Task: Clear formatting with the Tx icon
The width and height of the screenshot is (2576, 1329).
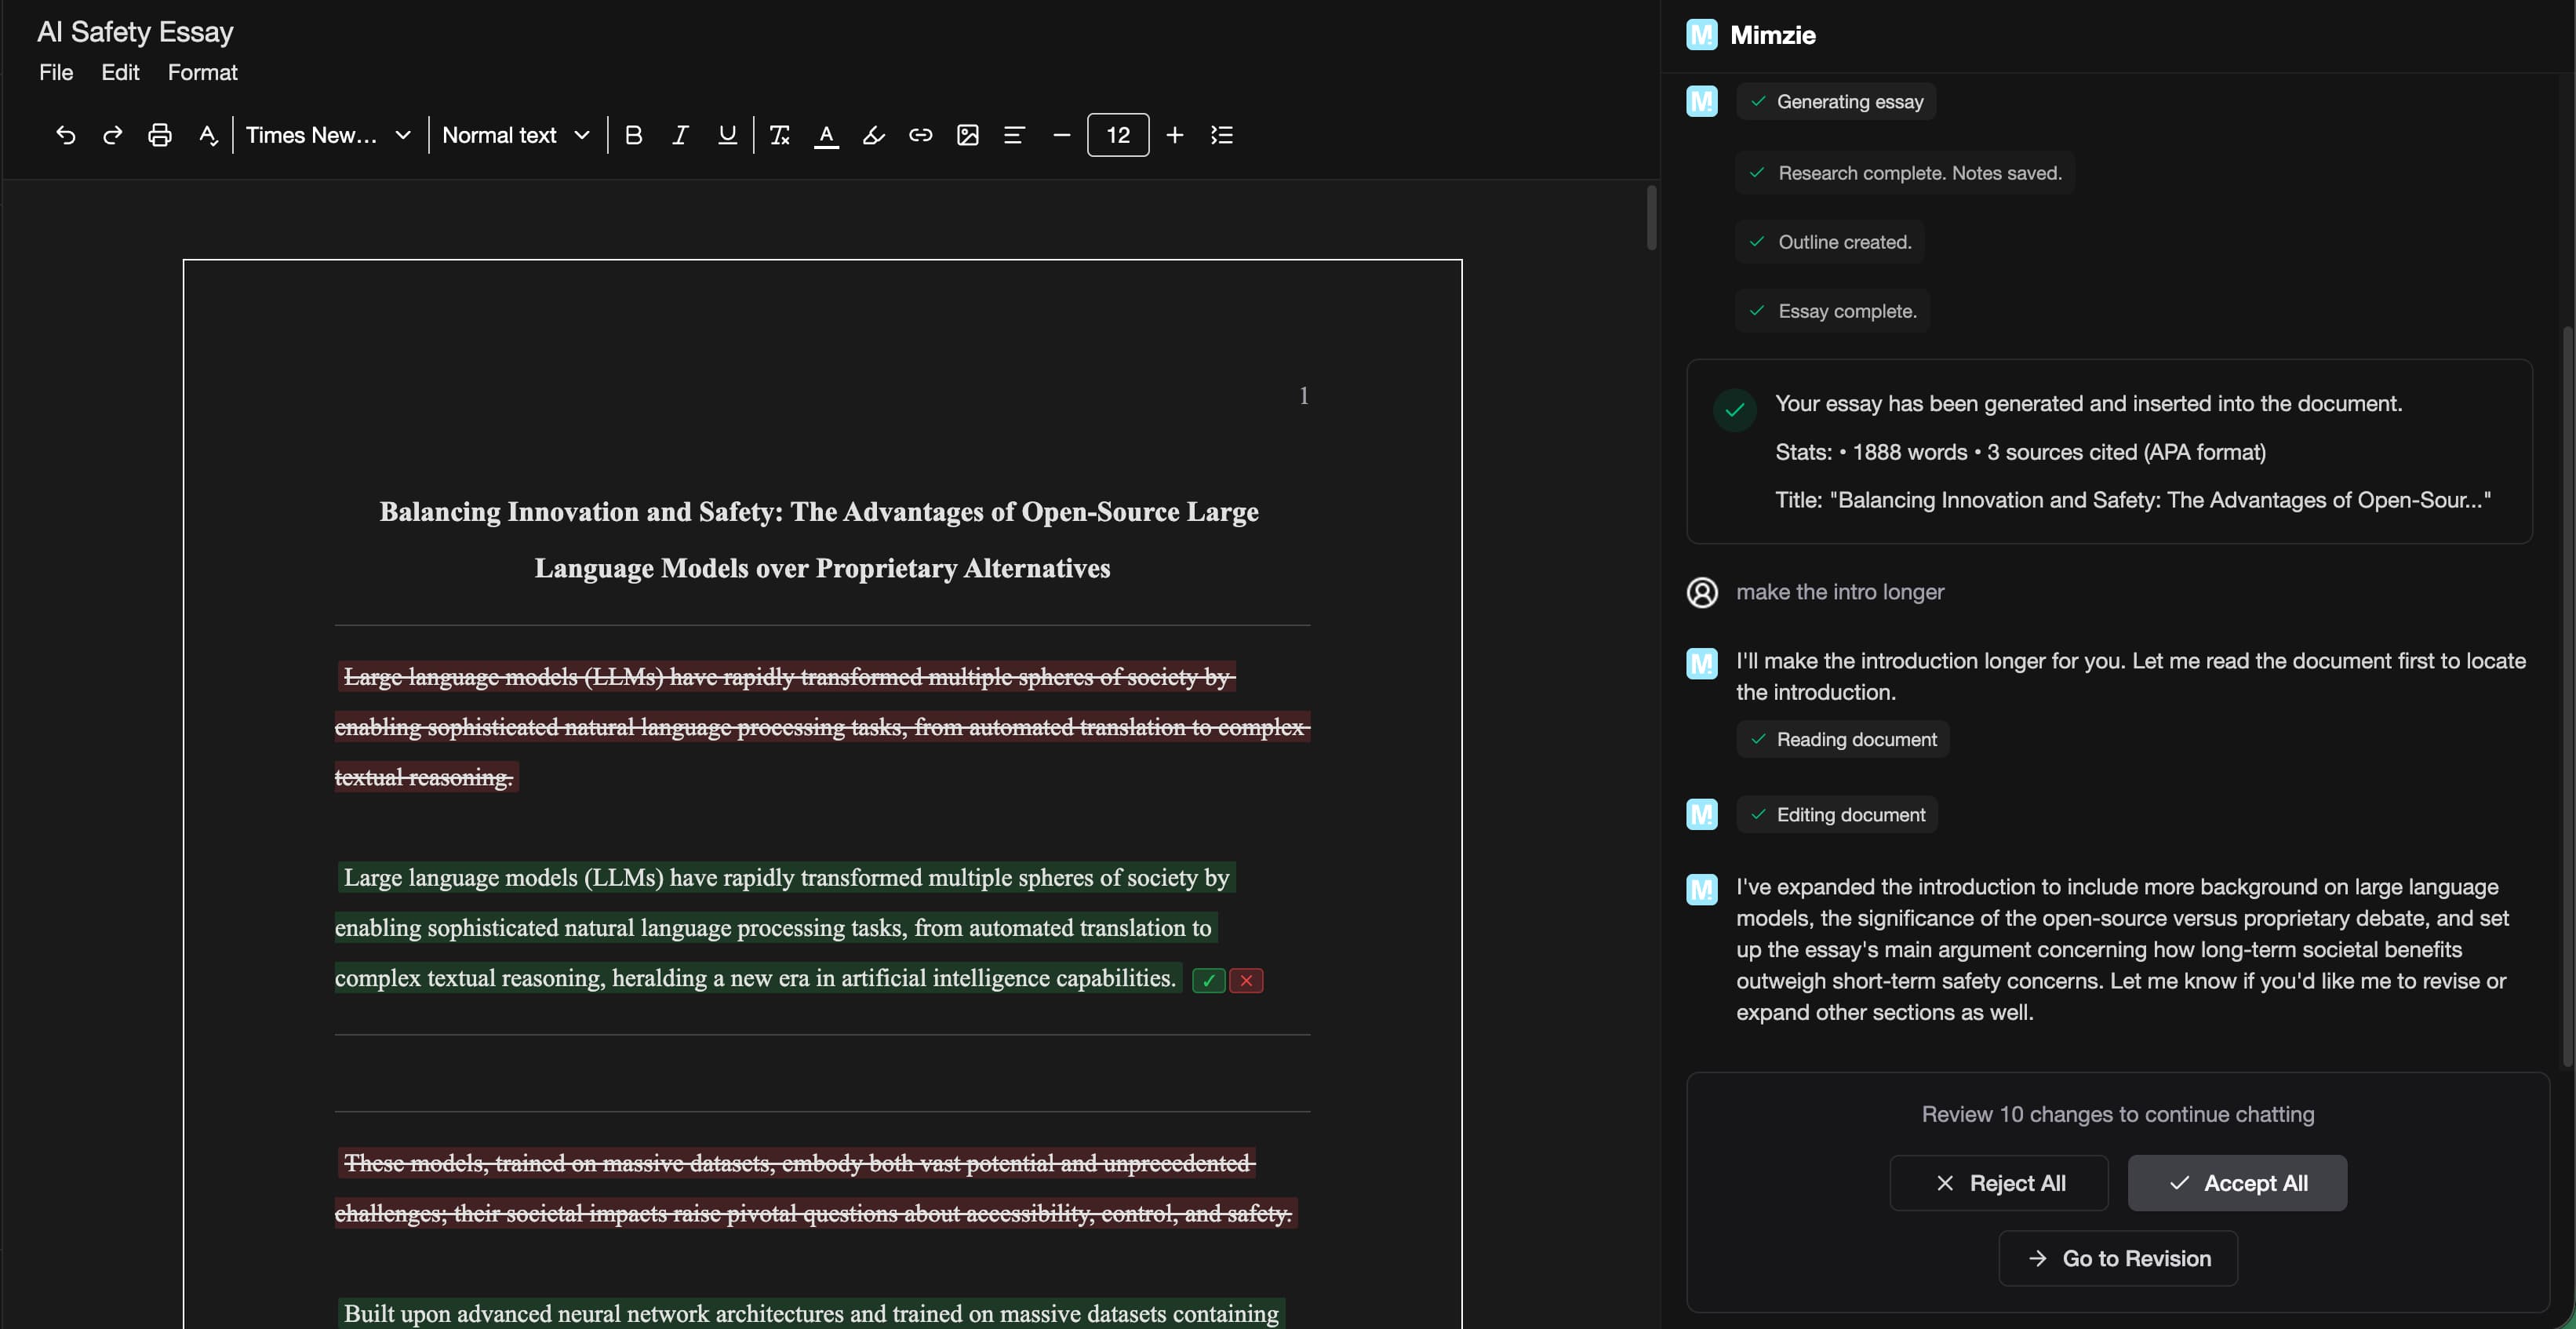Action: (x=779, y=135)
